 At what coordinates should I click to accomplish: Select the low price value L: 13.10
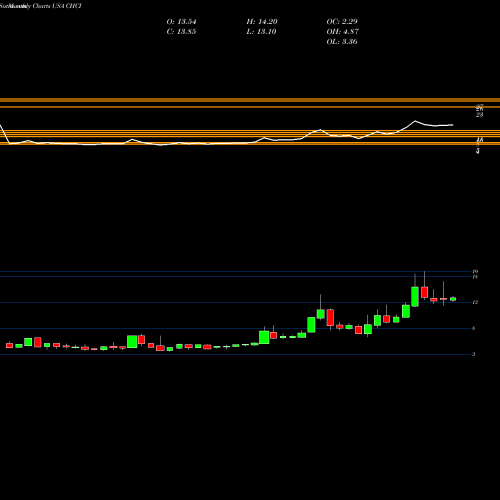(x=261, y=32)
